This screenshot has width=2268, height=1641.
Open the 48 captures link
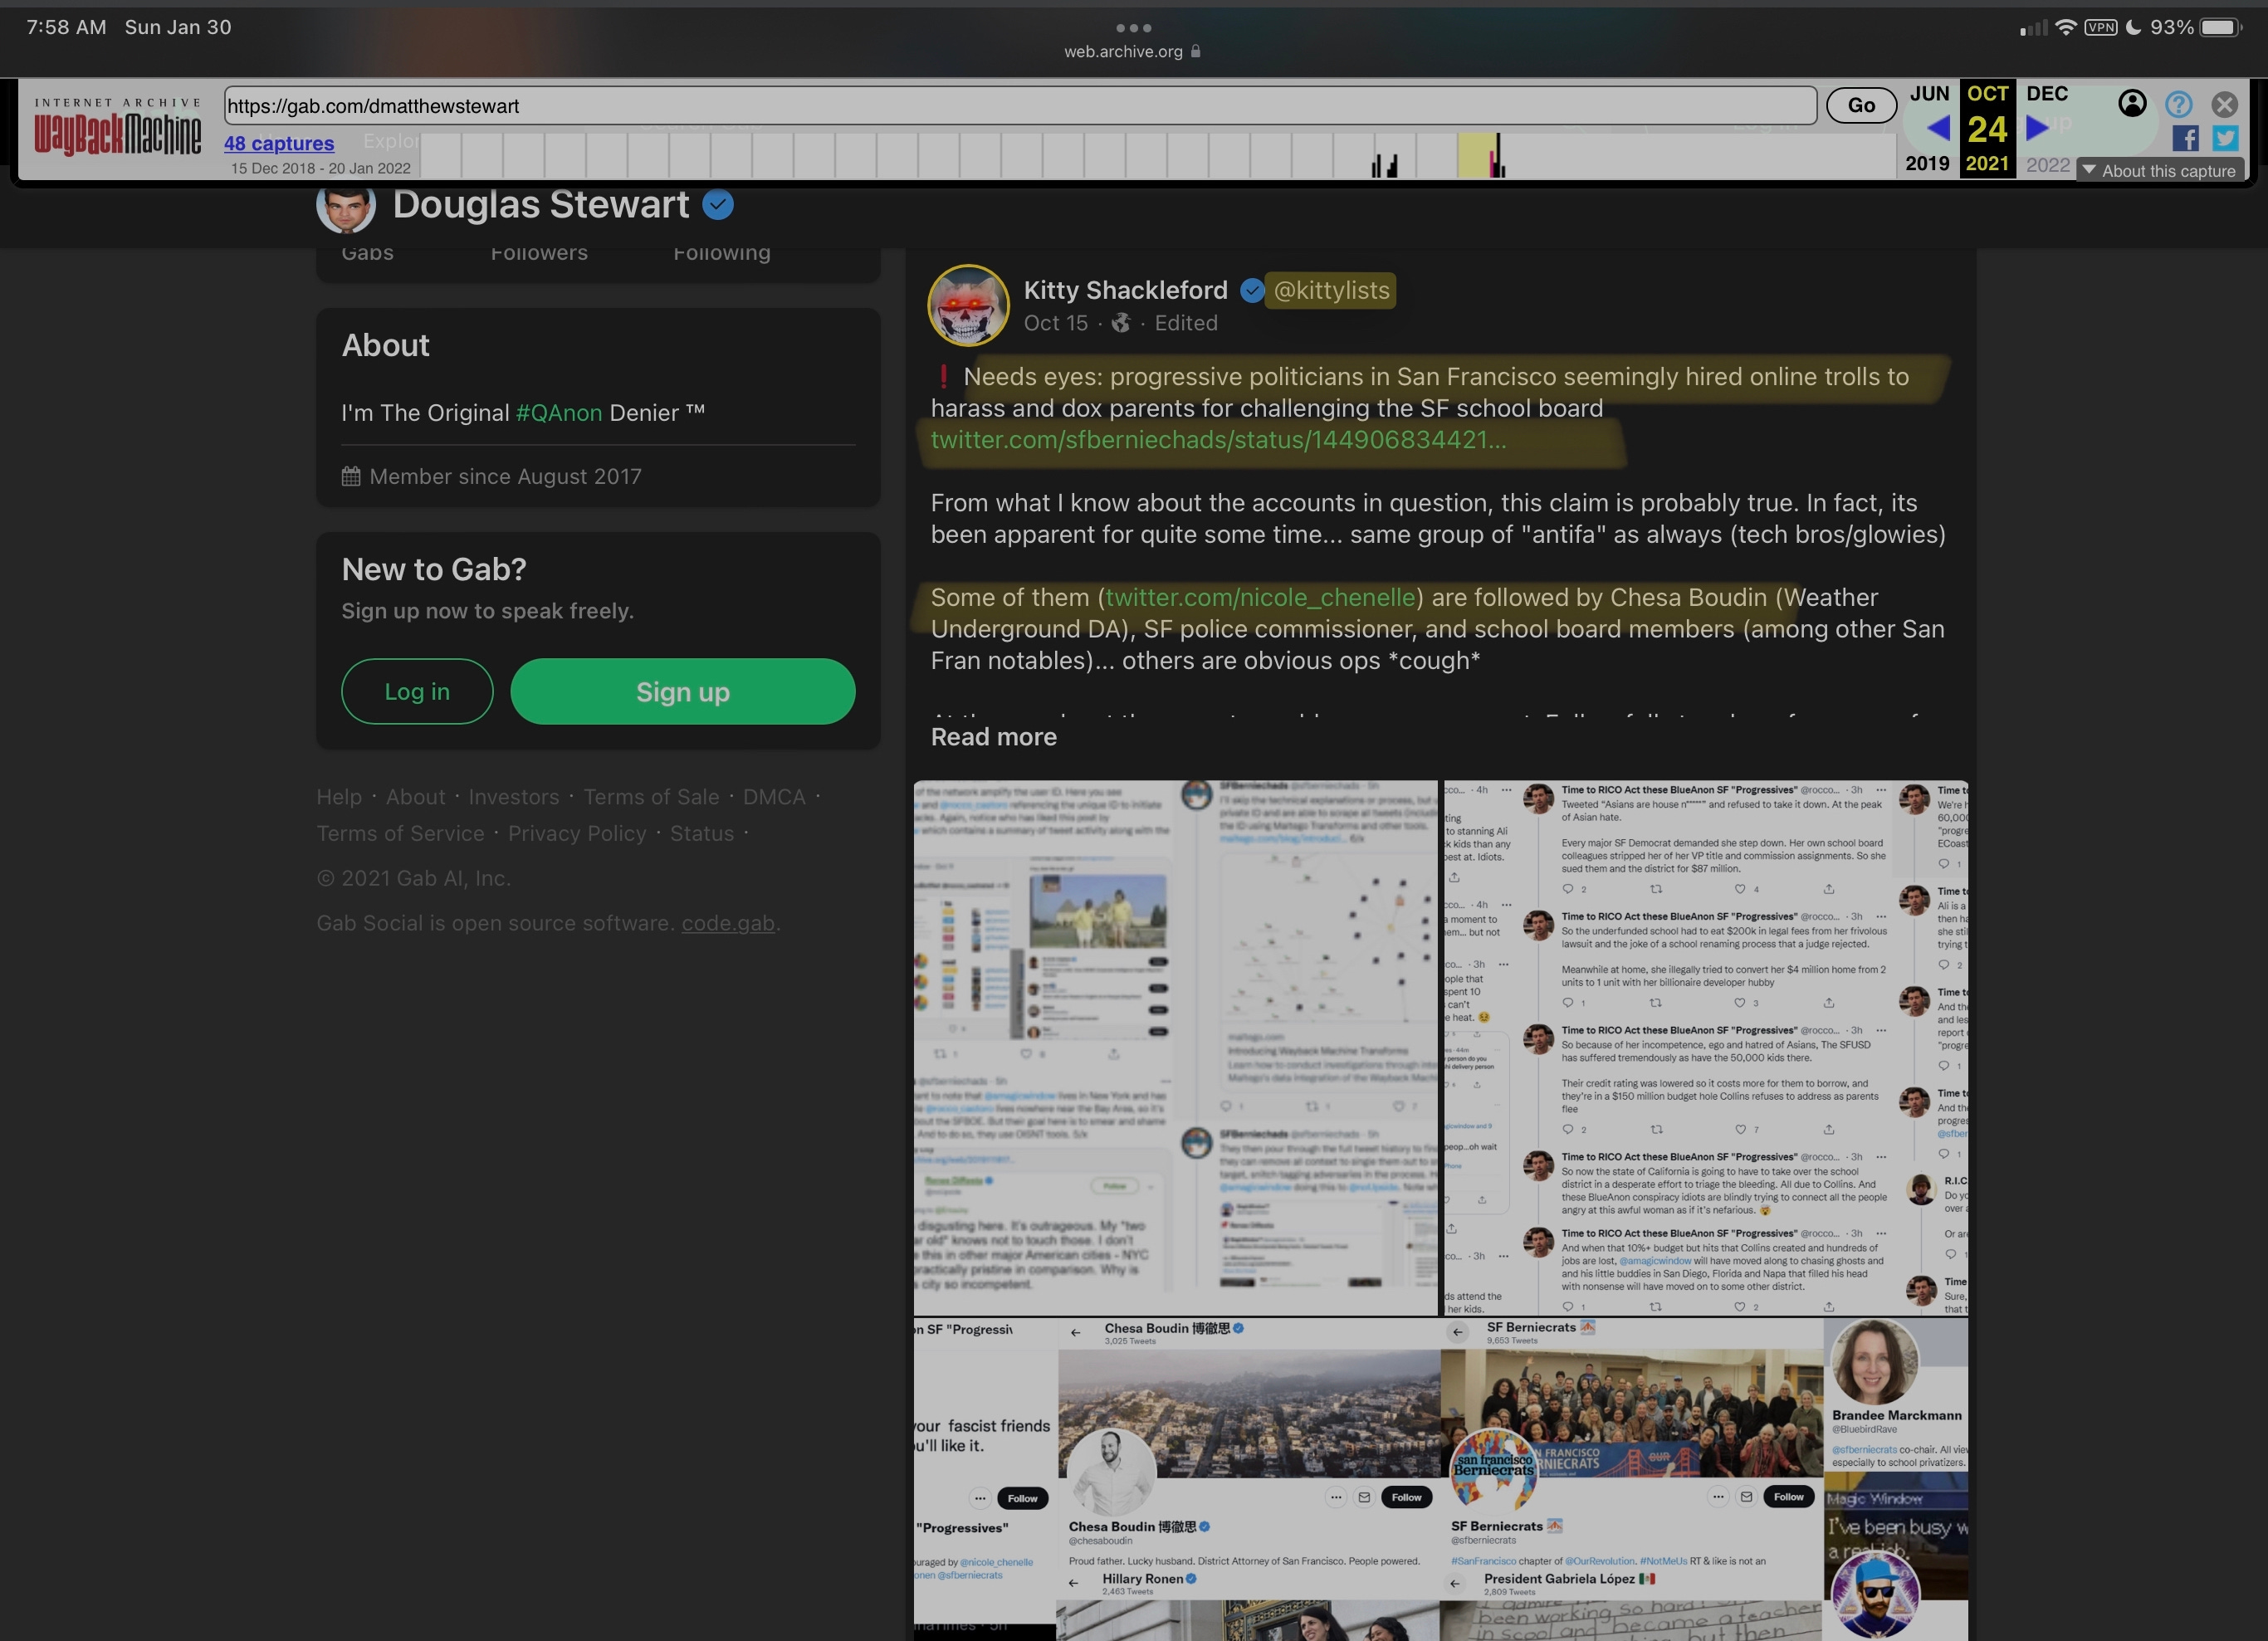click(279, 143)
